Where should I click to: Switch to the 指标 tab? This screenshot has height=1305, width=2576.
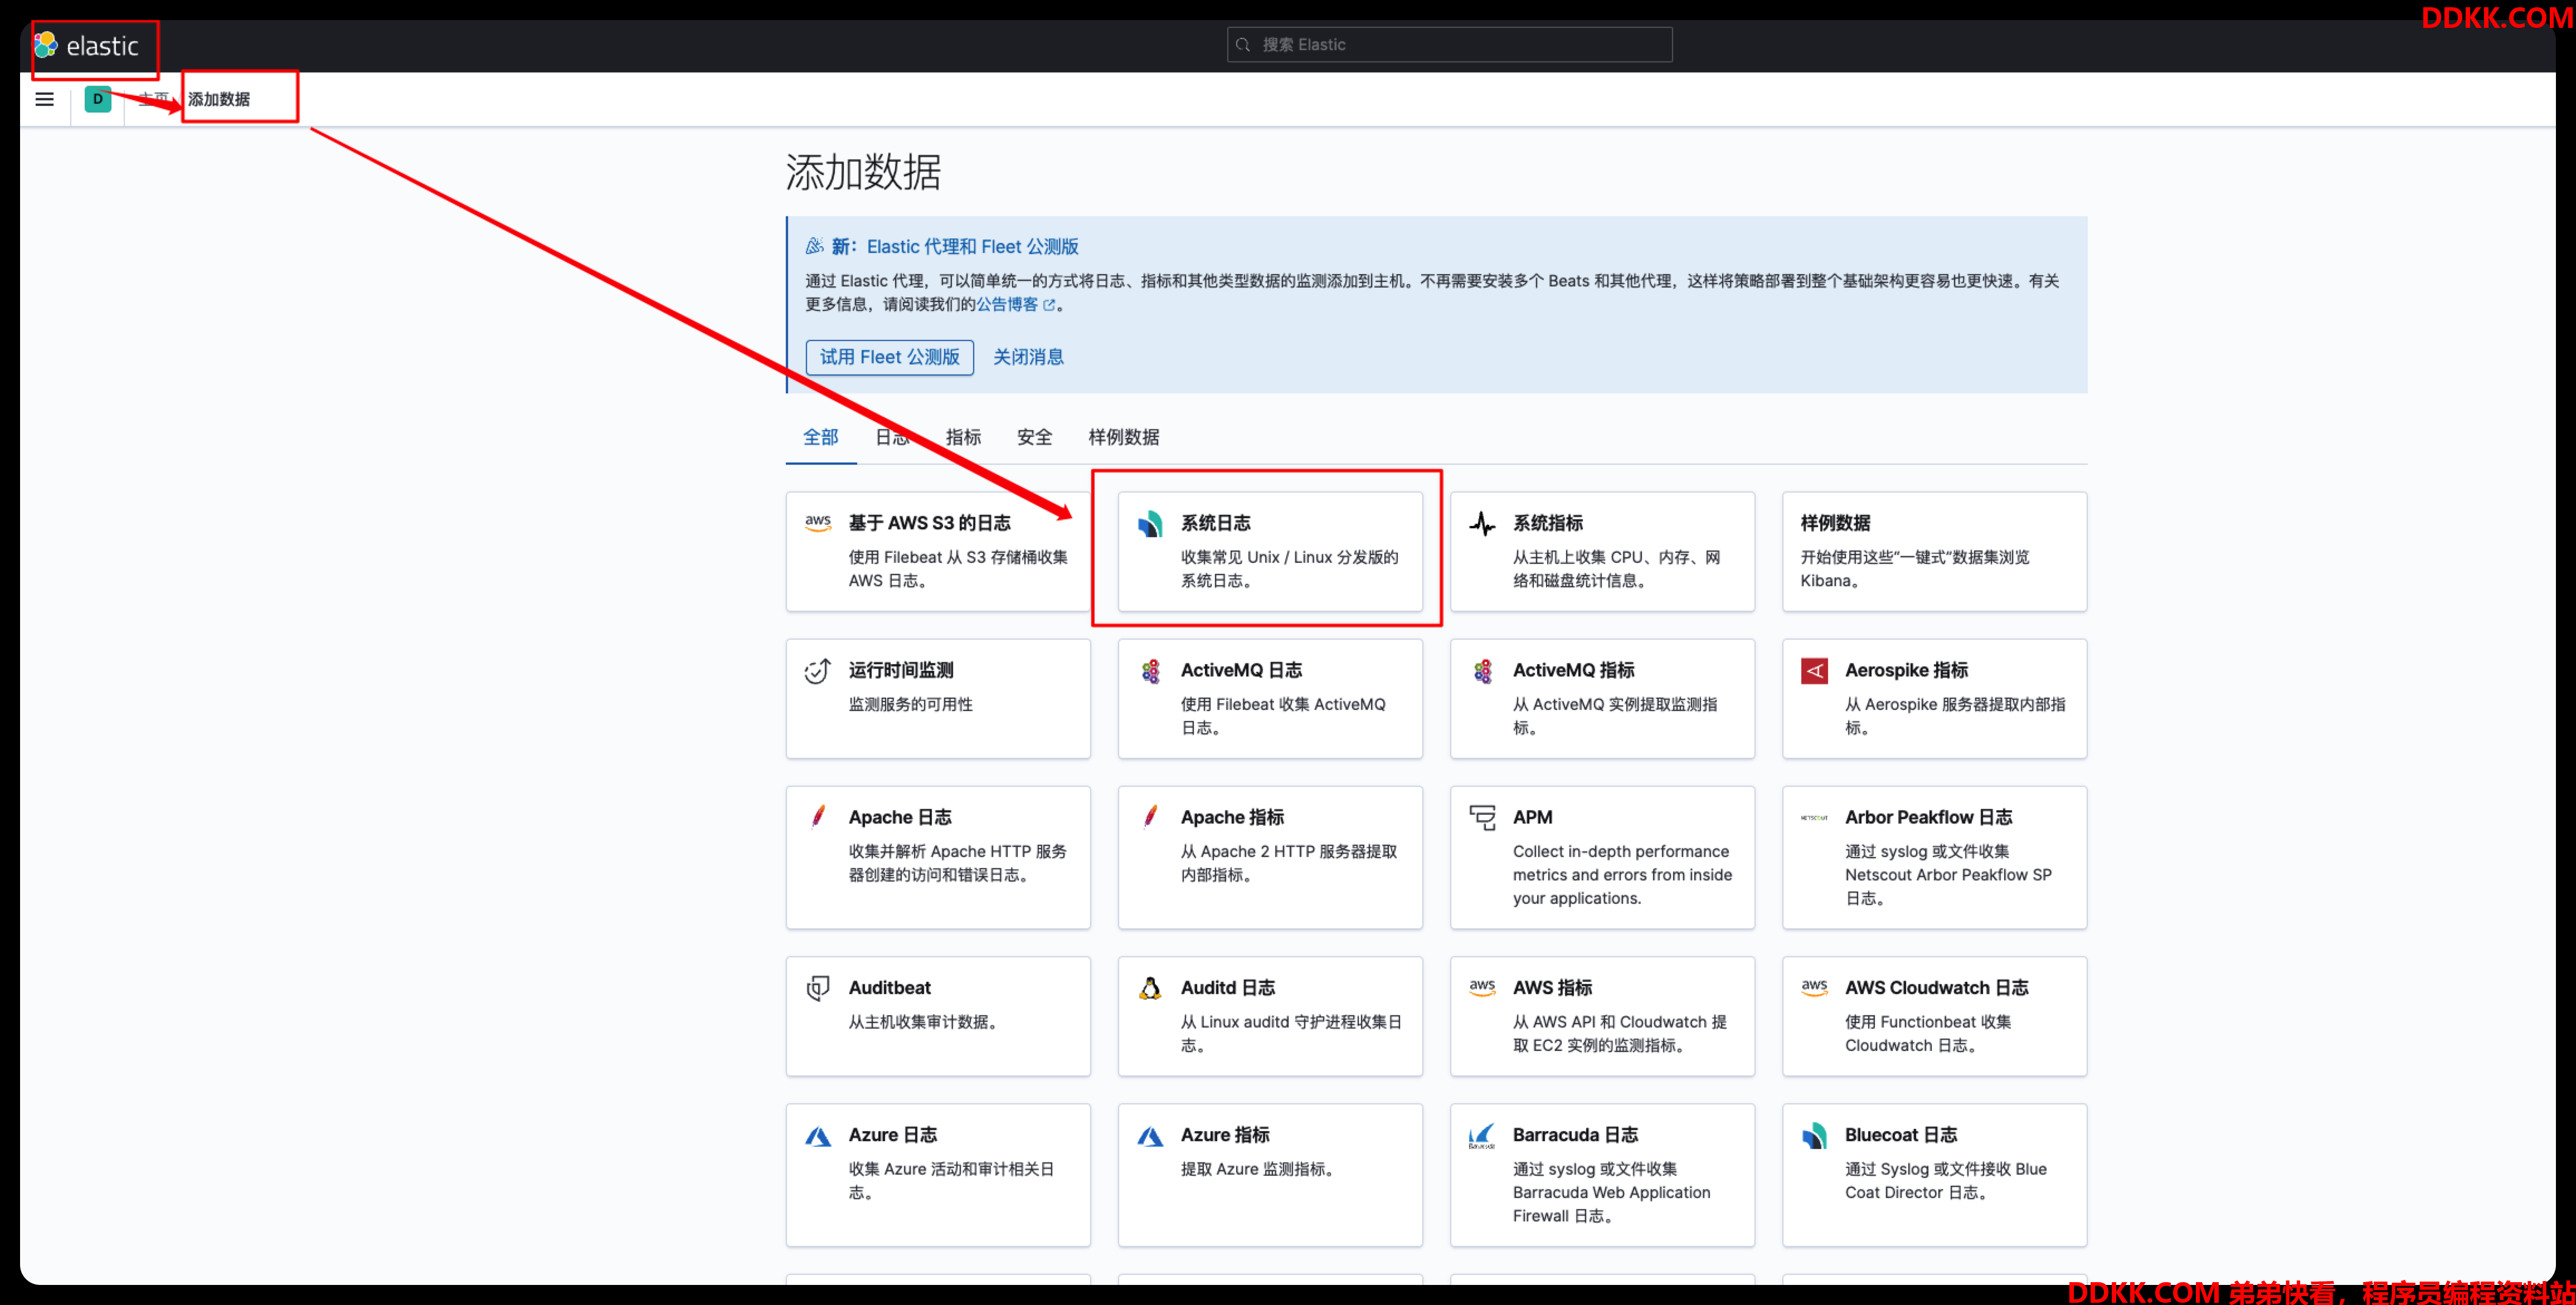click(x=963, y=437)
